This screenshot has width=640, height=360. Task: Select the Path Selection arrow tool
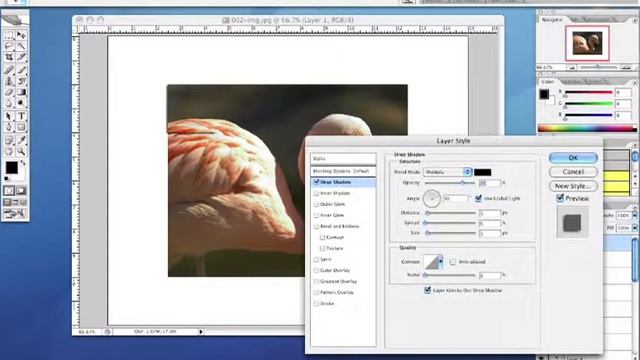(x=9, y=116)
